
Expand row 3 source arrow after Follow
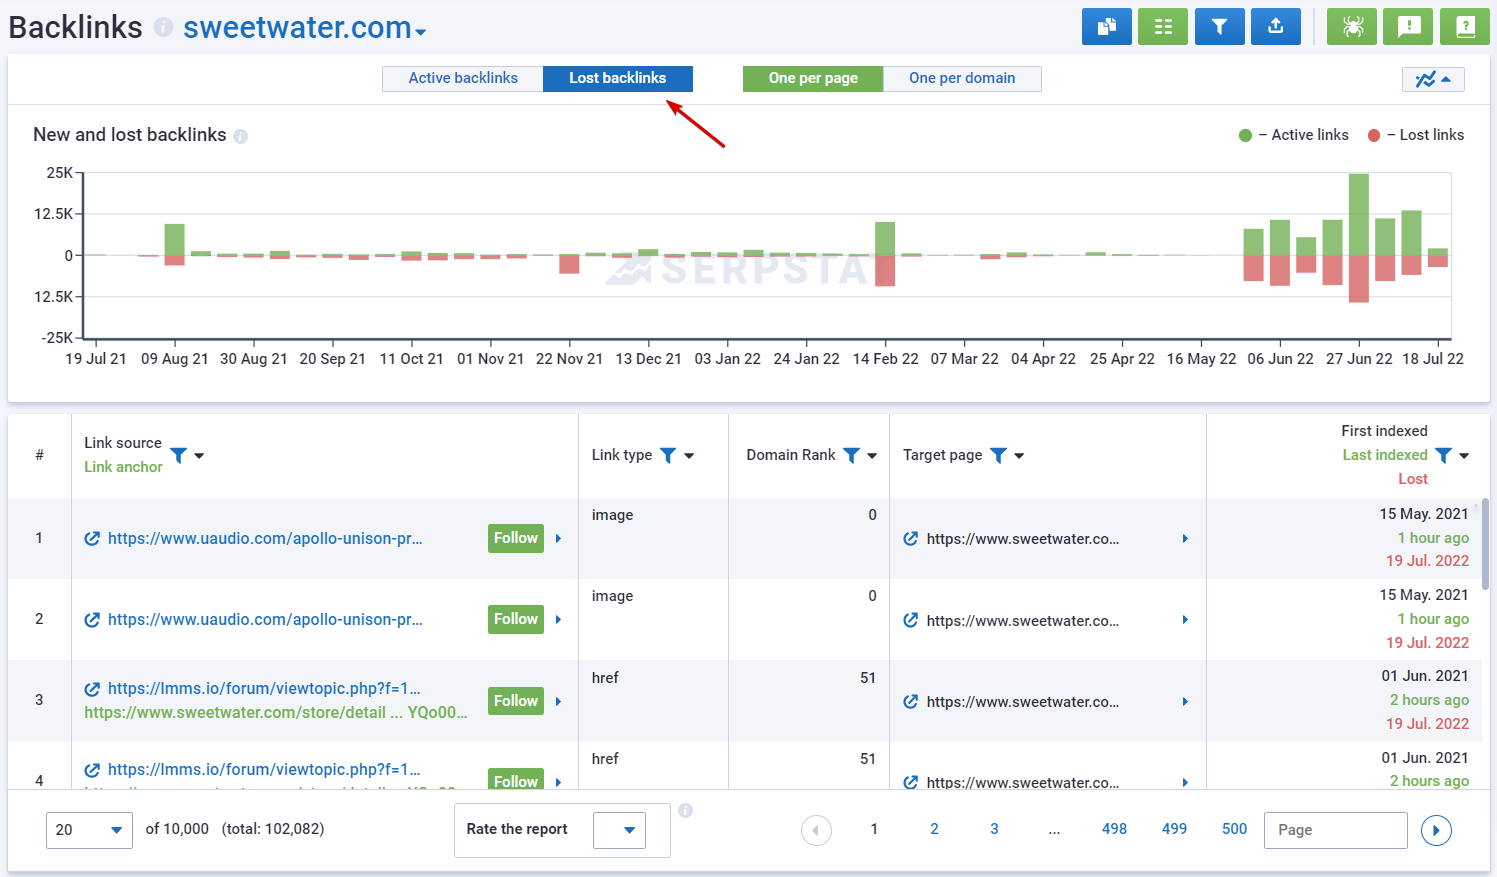pos(558,701)
